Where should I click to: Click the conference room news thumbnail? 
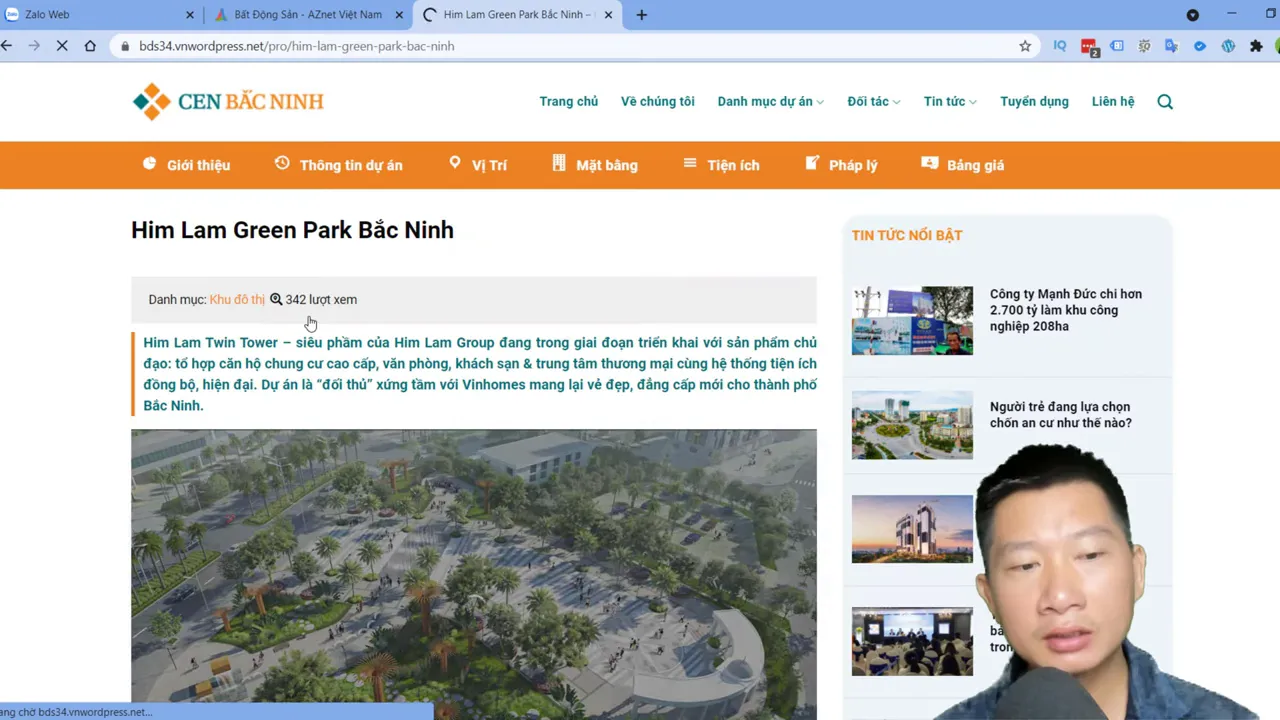(x=912, y=641)
